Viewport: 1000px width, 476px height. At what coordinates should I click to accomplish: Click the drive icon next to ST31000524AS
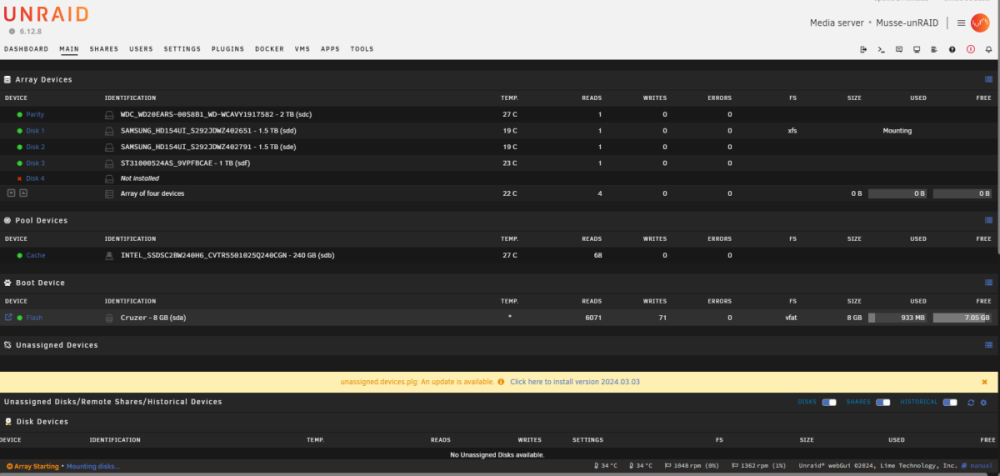coord(109,163)
